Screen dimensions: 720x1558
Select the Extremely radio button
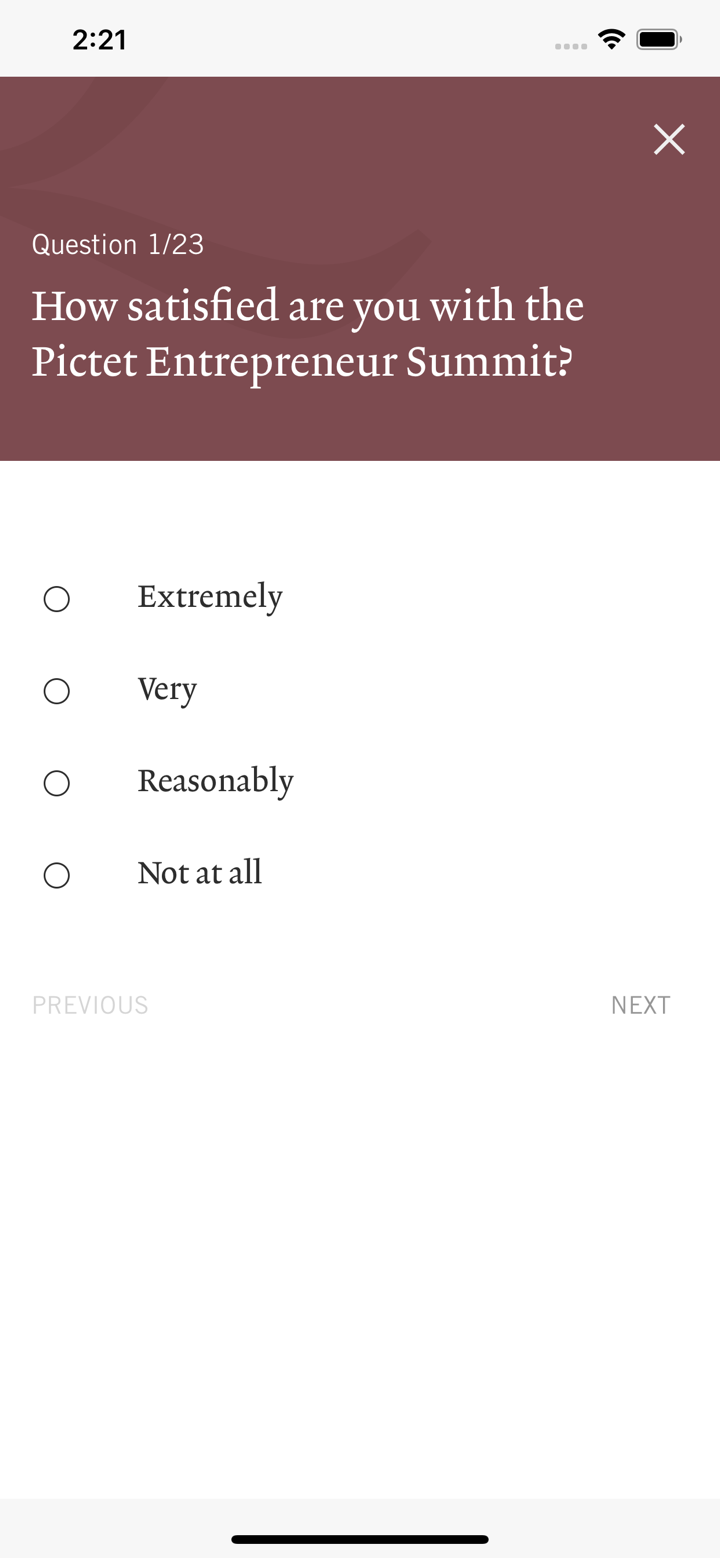tap(57, 599)
